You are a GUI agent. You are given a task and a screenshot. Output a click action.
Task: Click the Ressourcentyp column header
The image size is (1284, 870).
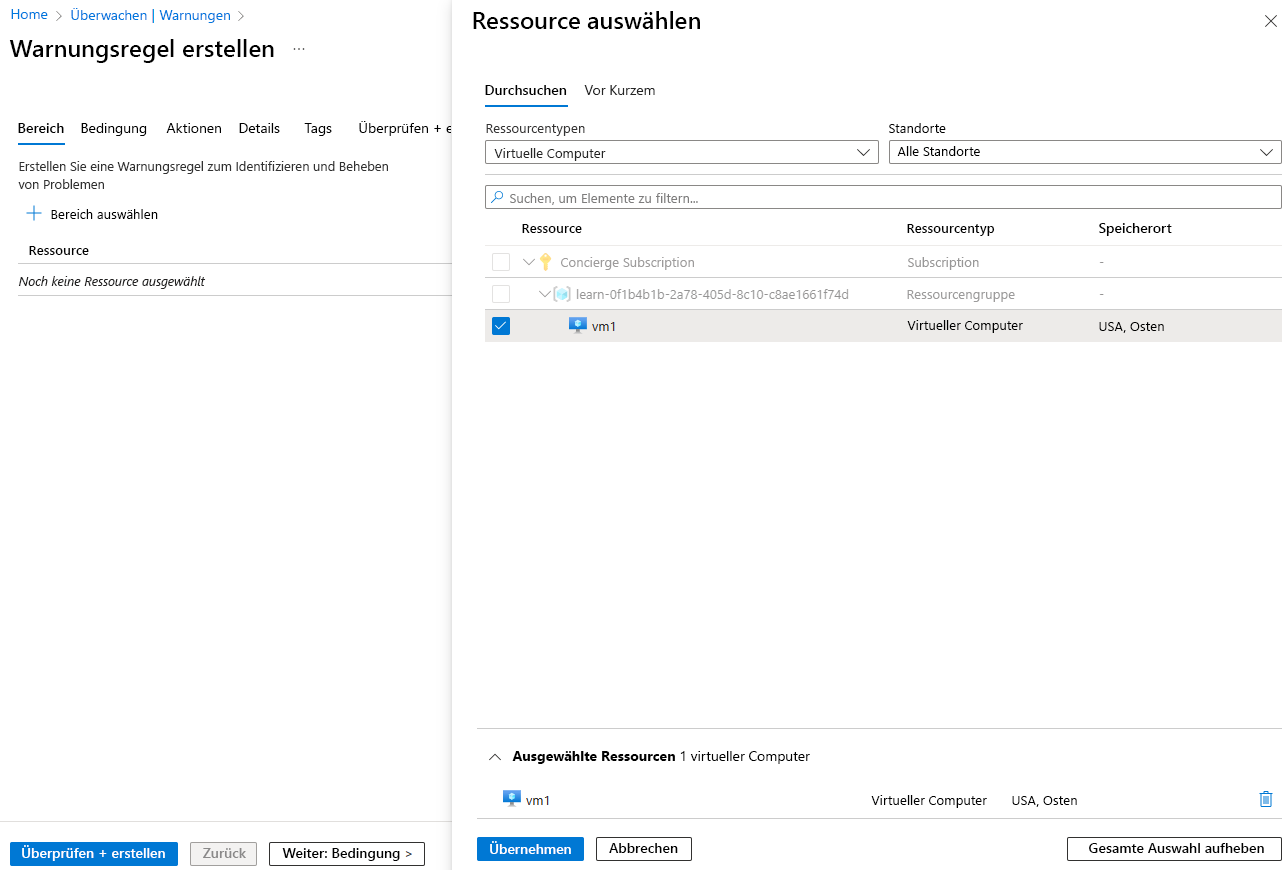(950, 228)
